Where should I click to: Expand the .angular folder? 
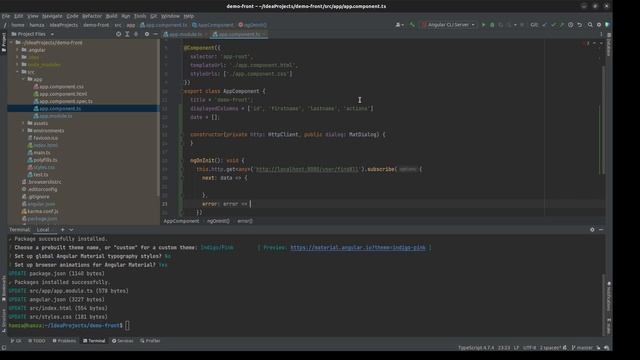coord(18,50)
